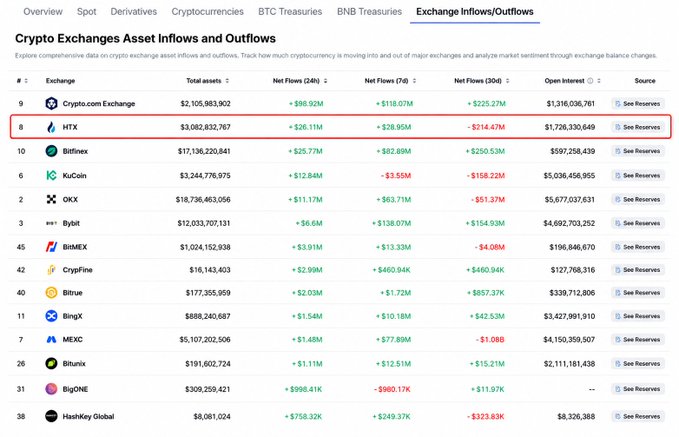Open the Crypto.com Exchange name link
The height and width of the screenshot is (437, 679).
coord(99,104)
